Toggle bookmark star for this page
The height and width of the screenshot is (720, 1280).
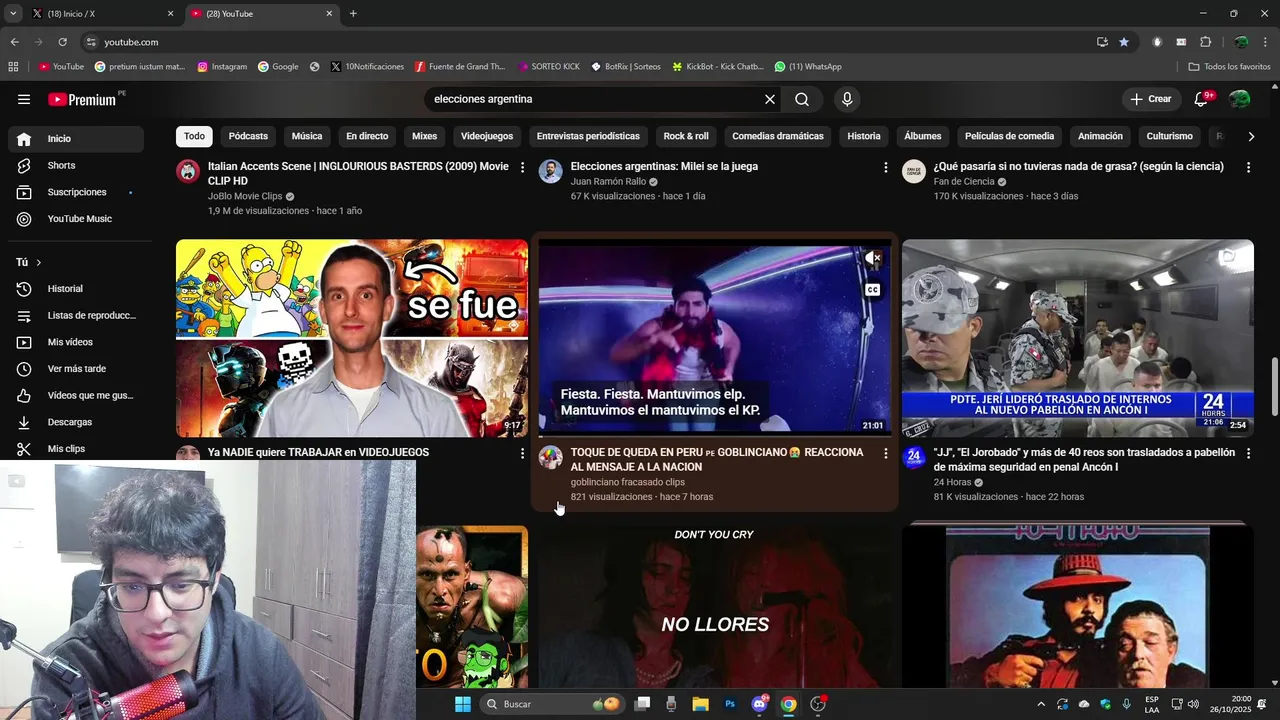click(x=1124, y=42)
